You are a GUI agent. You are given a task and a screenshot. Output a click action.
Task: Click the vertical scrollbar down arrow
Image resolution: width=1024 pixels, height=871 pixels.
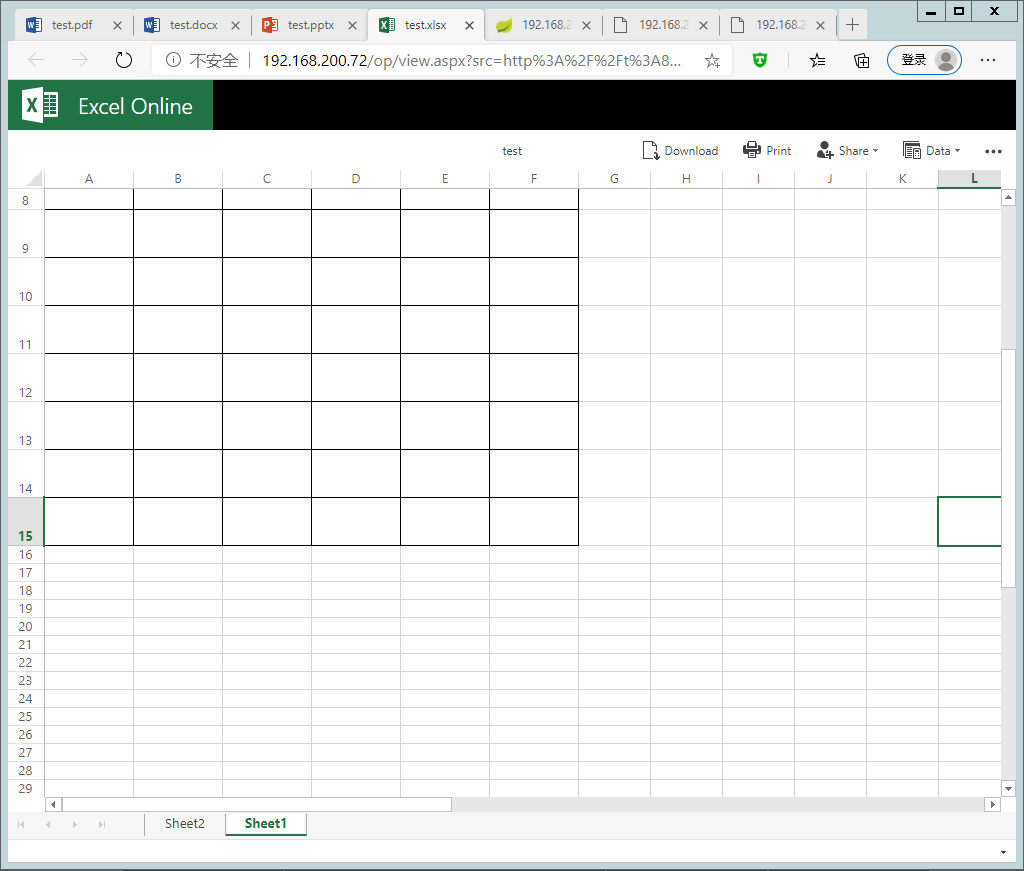click(x=1008, y=788)
